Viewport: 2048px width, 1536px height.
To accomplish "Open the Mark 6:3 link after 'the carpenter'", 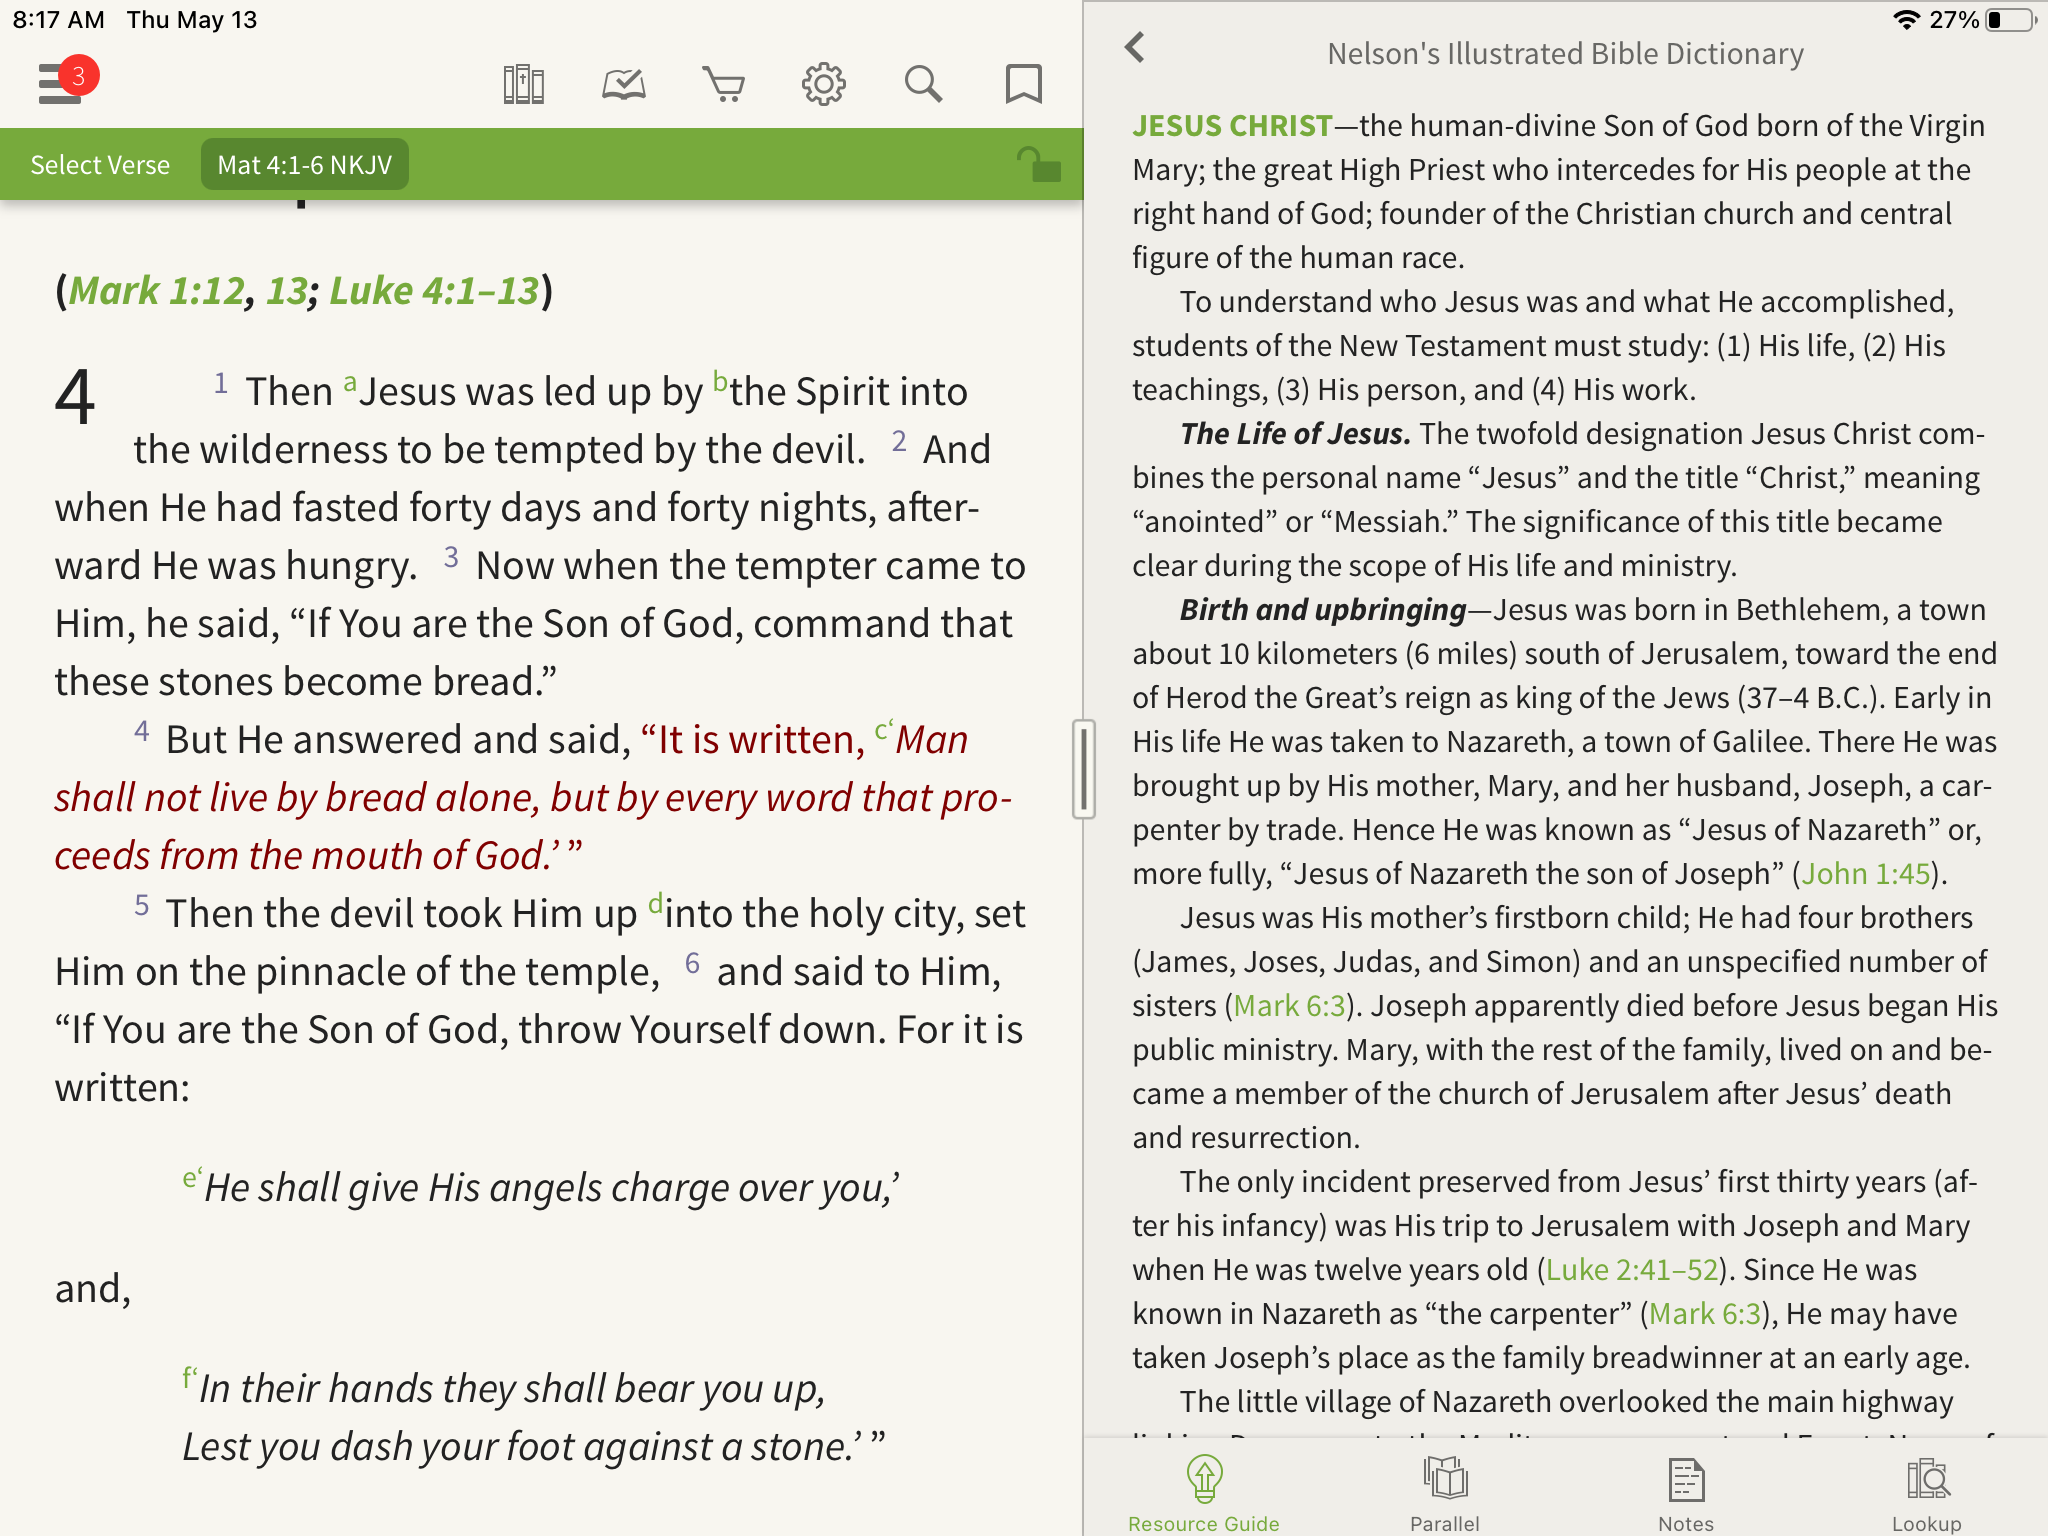I will [x=1705, y=1313].
